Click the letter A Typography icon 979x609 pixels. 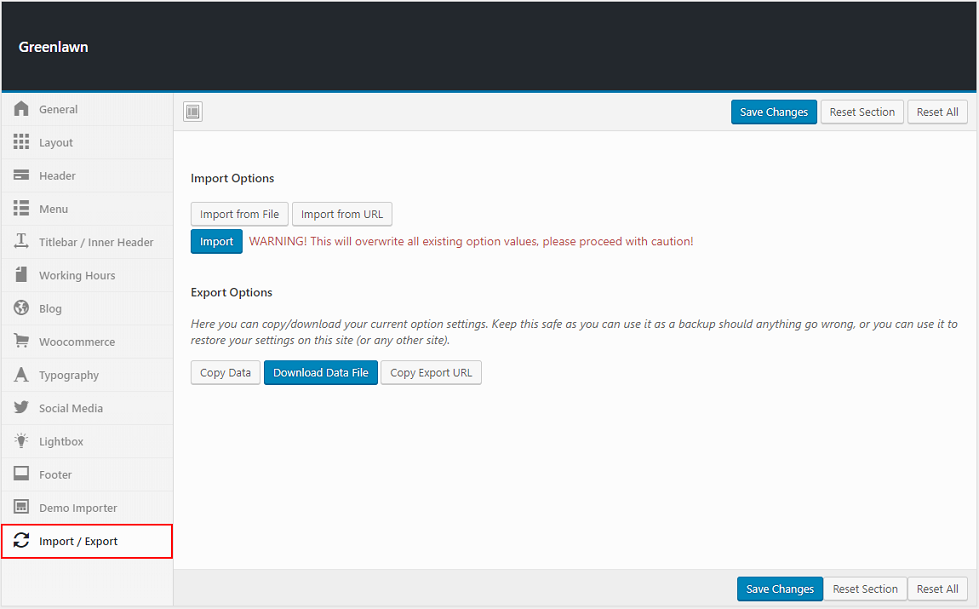click(x=21, y=375)
